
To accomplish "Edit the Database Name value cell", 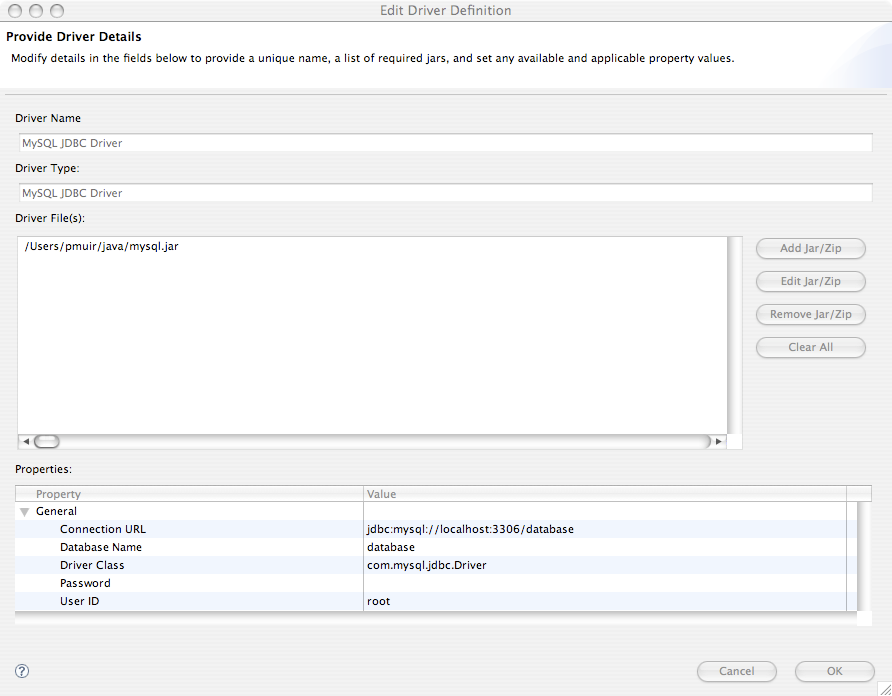I will coord(600,547).
